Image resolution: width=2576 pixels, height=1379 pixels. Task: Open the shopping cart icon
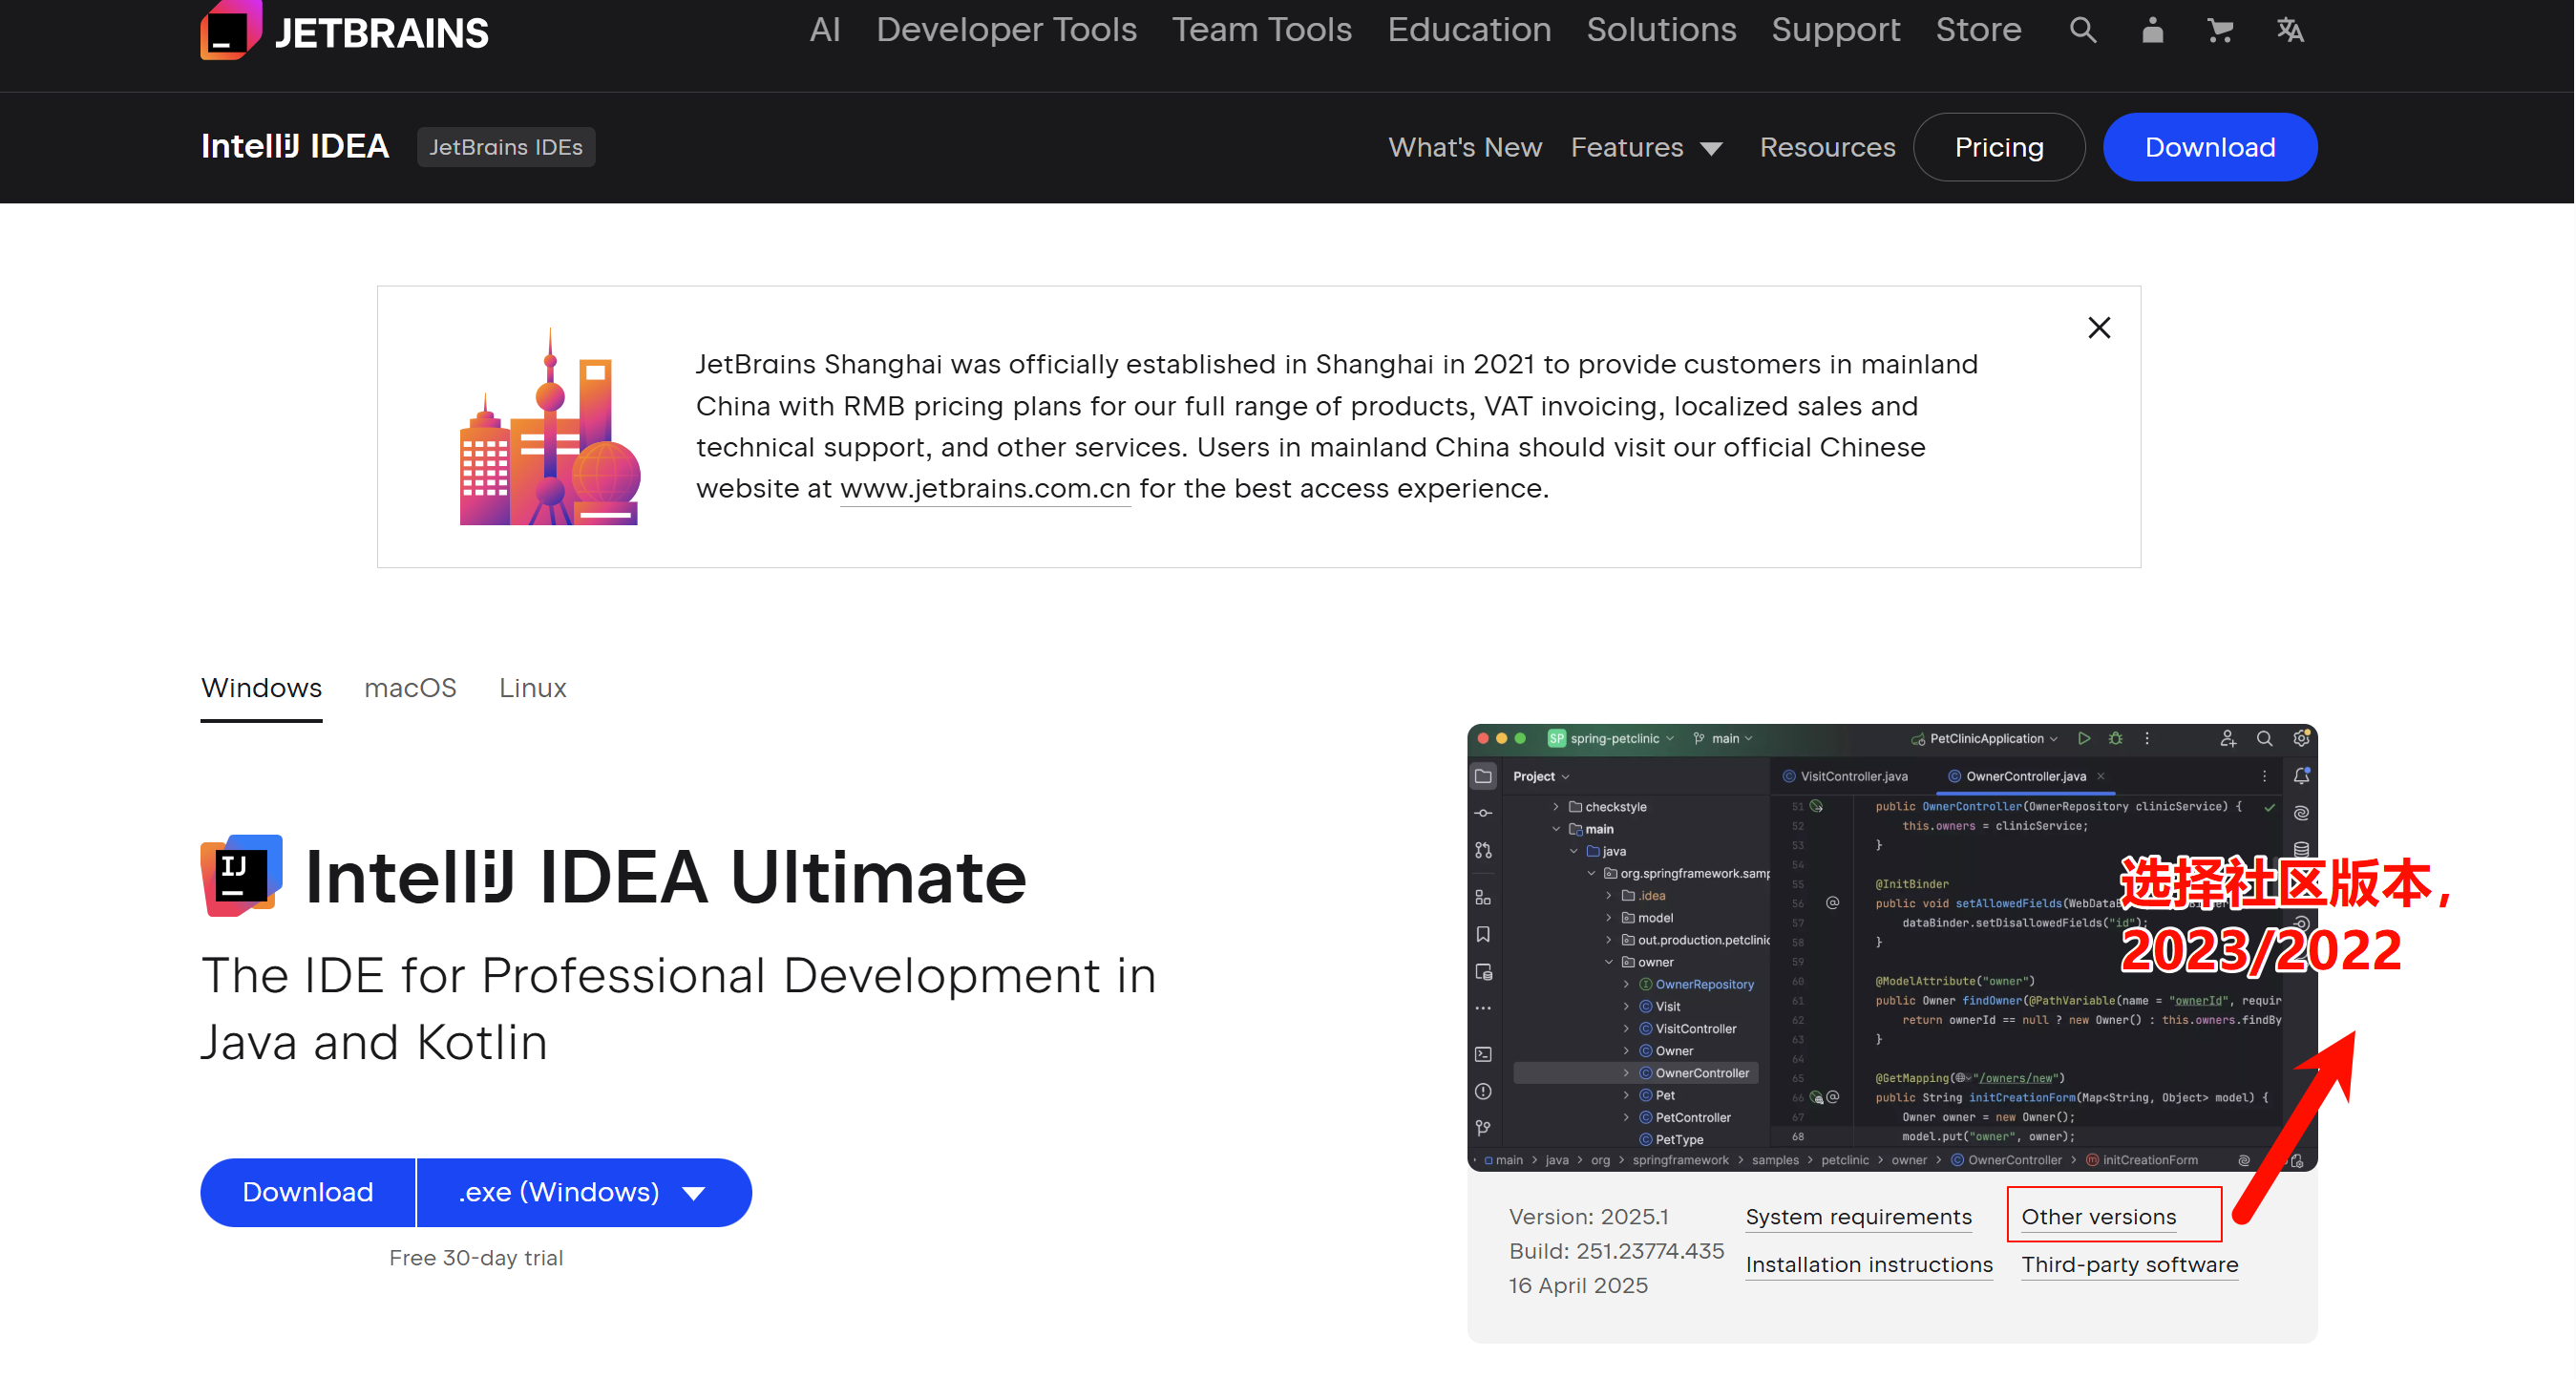2219,30
